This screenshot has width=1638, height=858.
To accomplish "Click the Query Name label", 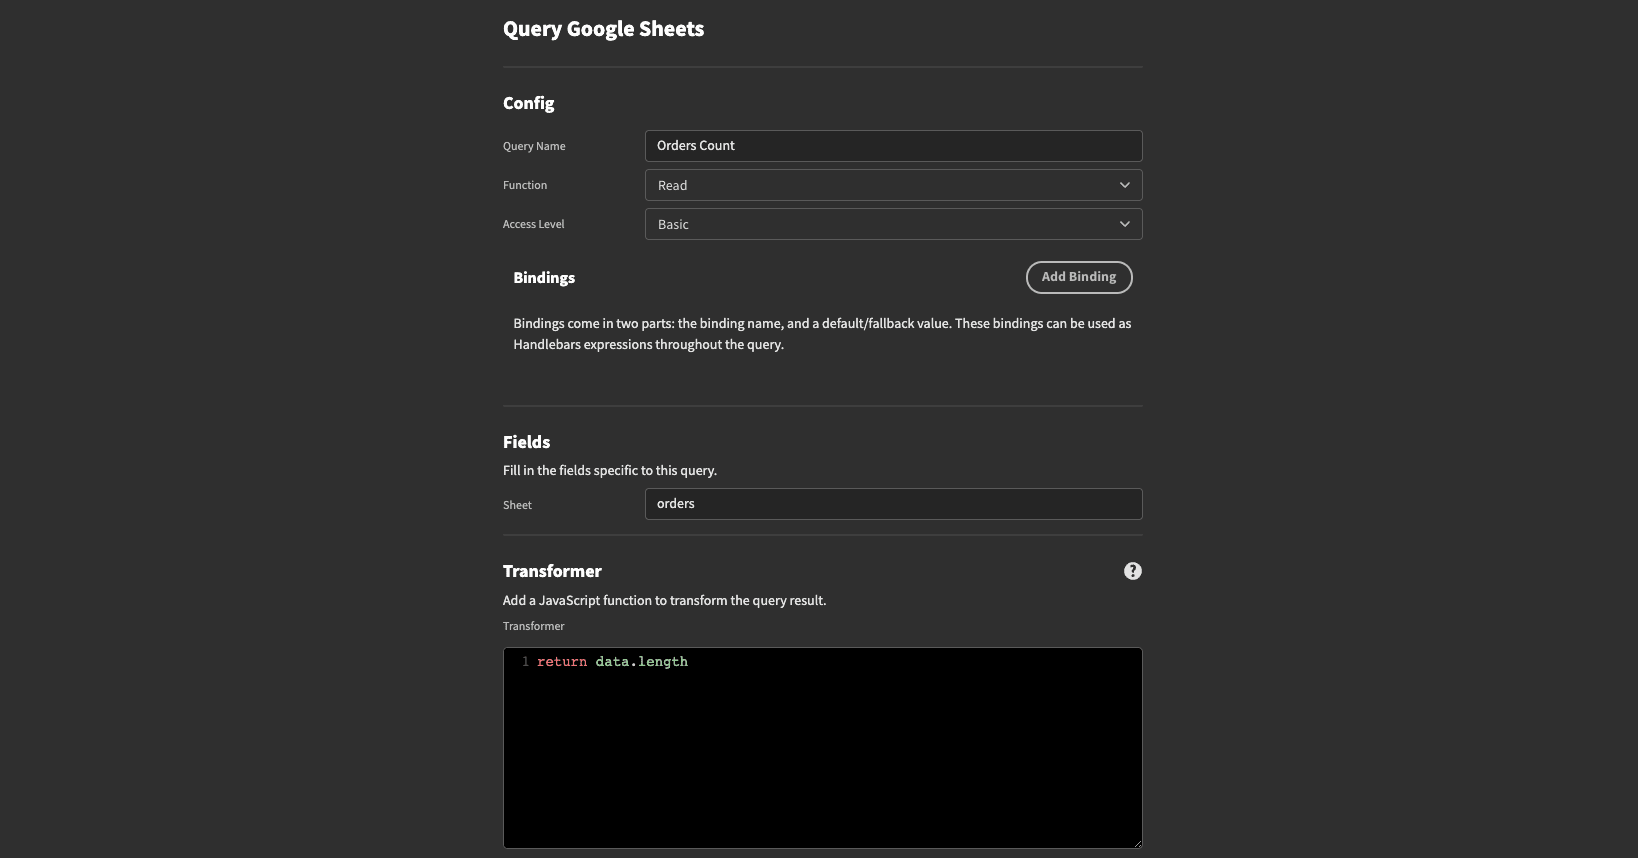I will pos(534,146).
